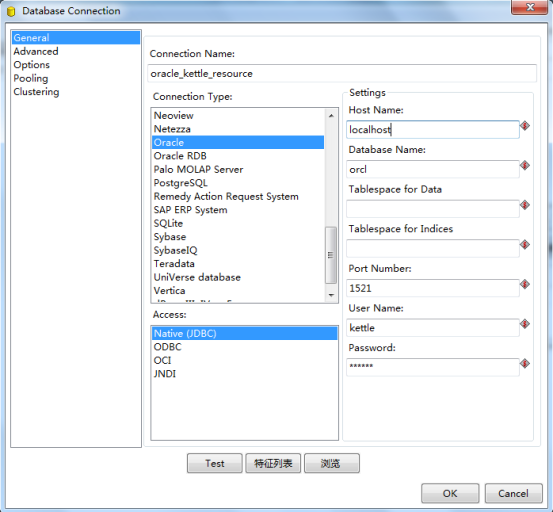Click variable icon next to Tablespace for Data
The image size is (553, 512).
click(525, 205)
